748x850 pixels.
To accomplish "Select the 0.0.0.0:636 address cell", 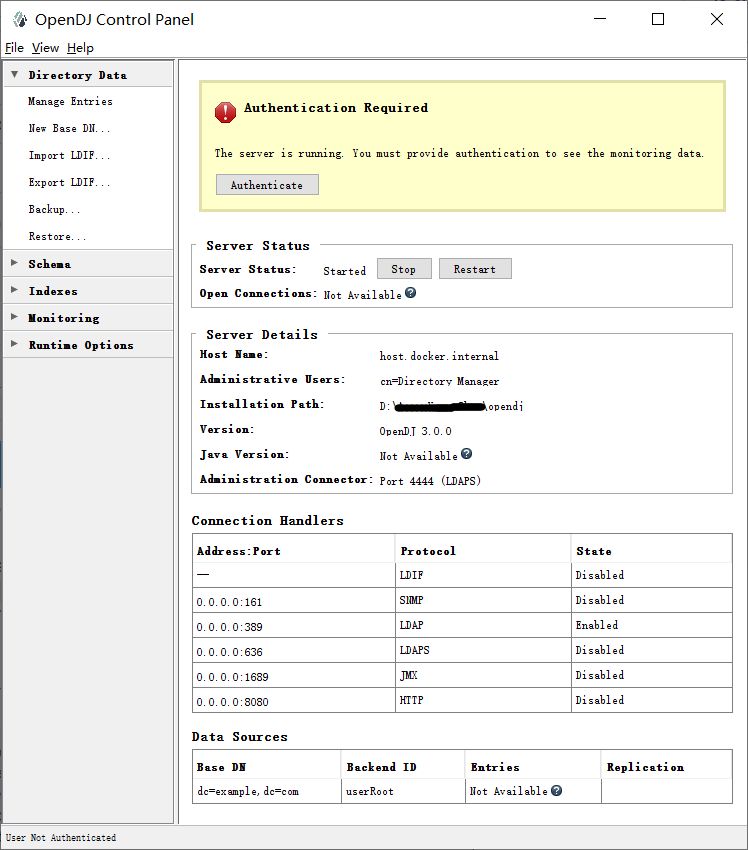I will (293, 651).
